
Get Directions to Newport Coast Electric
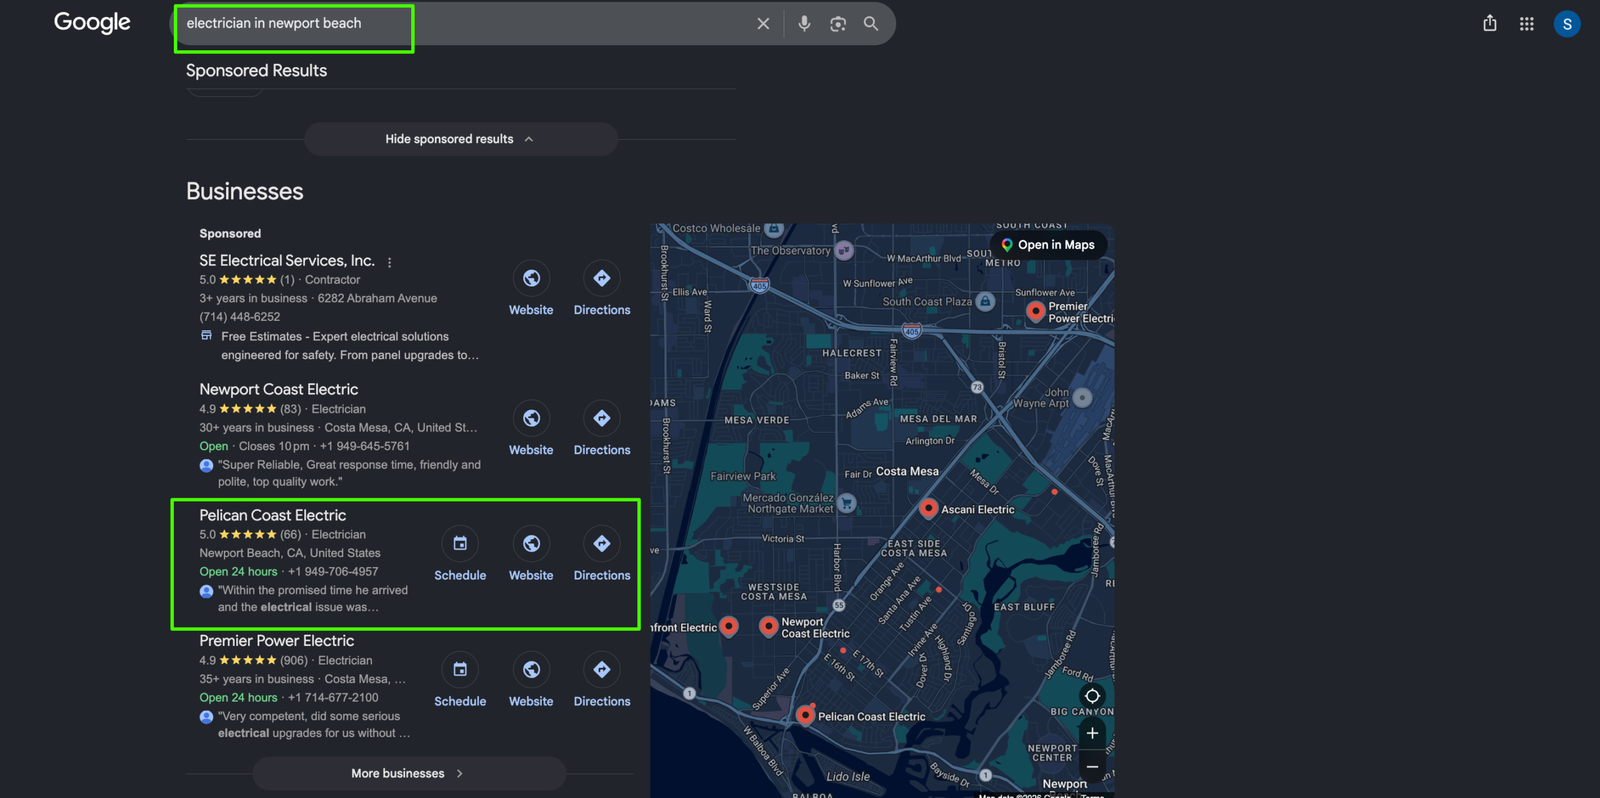(602, 430)
